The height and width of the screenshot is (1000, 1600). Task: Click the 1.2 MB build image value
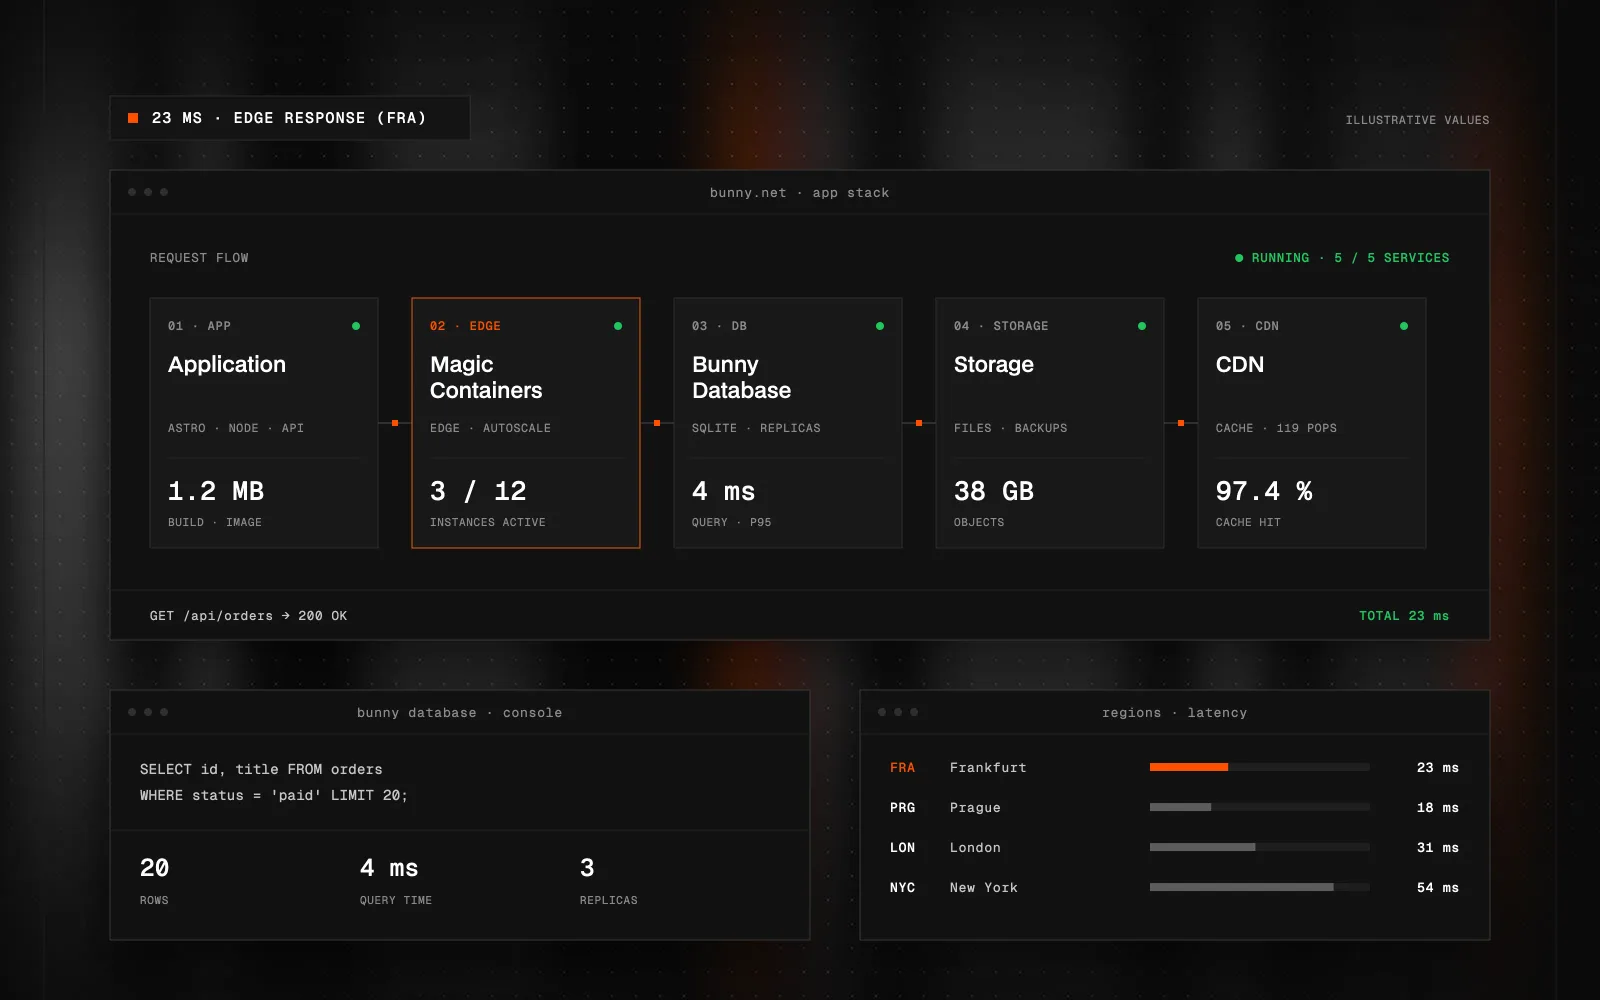(x=216, y=491)
